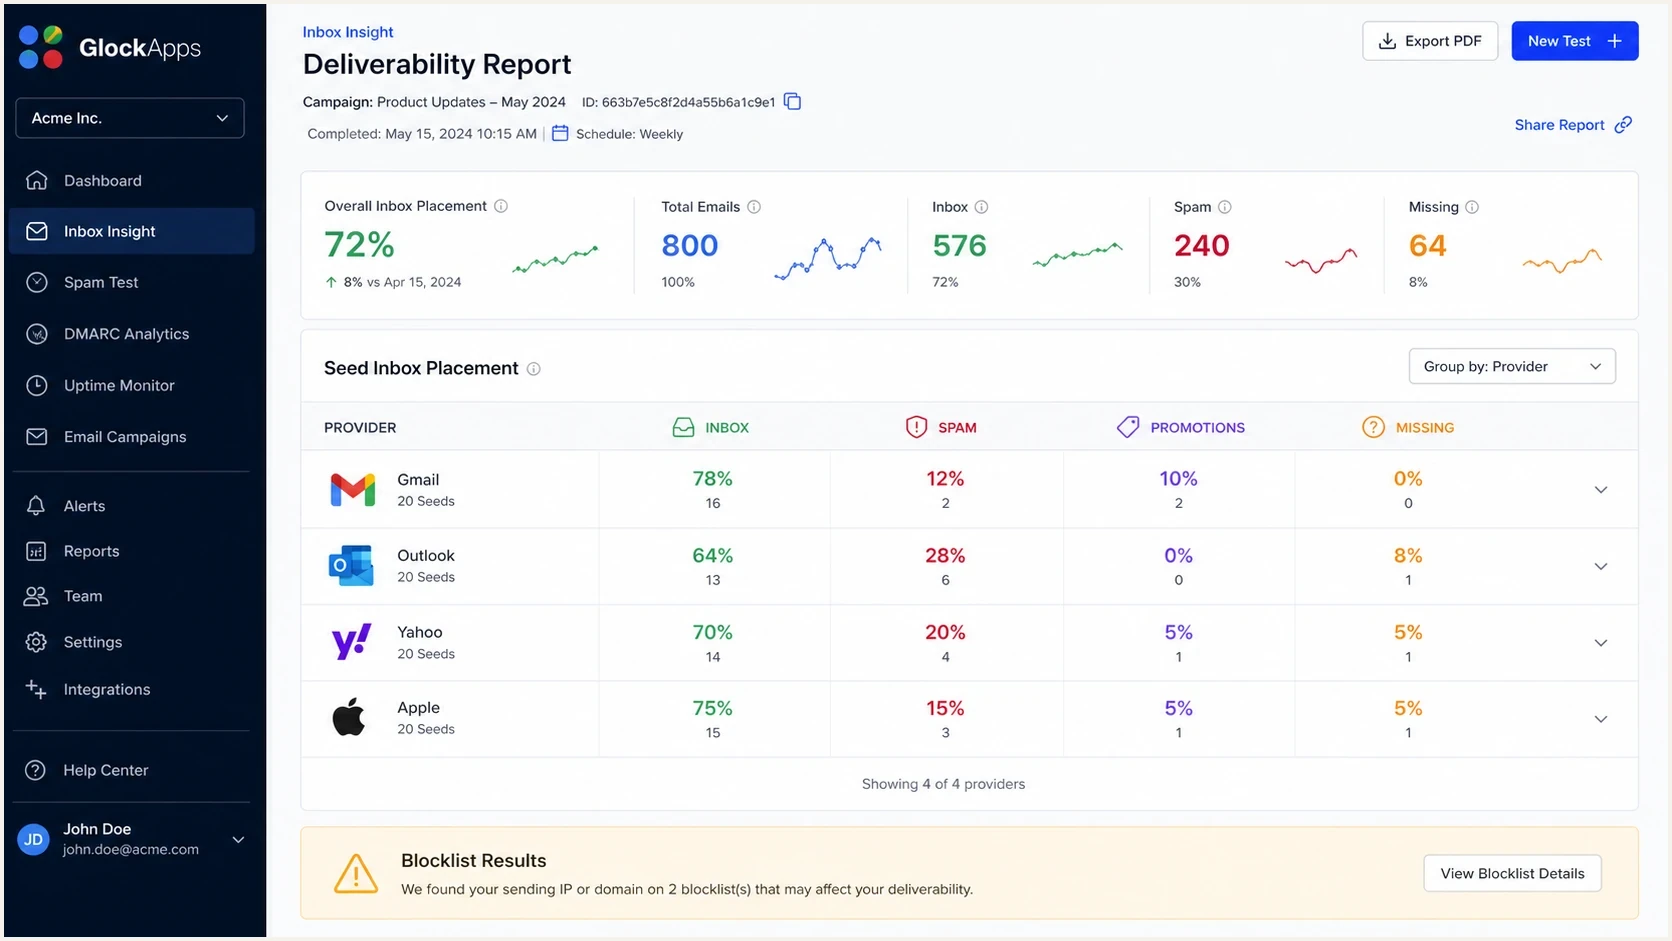Click Outlook spam value 28%
This screenshot has width=1672, height=941.
click(x=945, y=555)
